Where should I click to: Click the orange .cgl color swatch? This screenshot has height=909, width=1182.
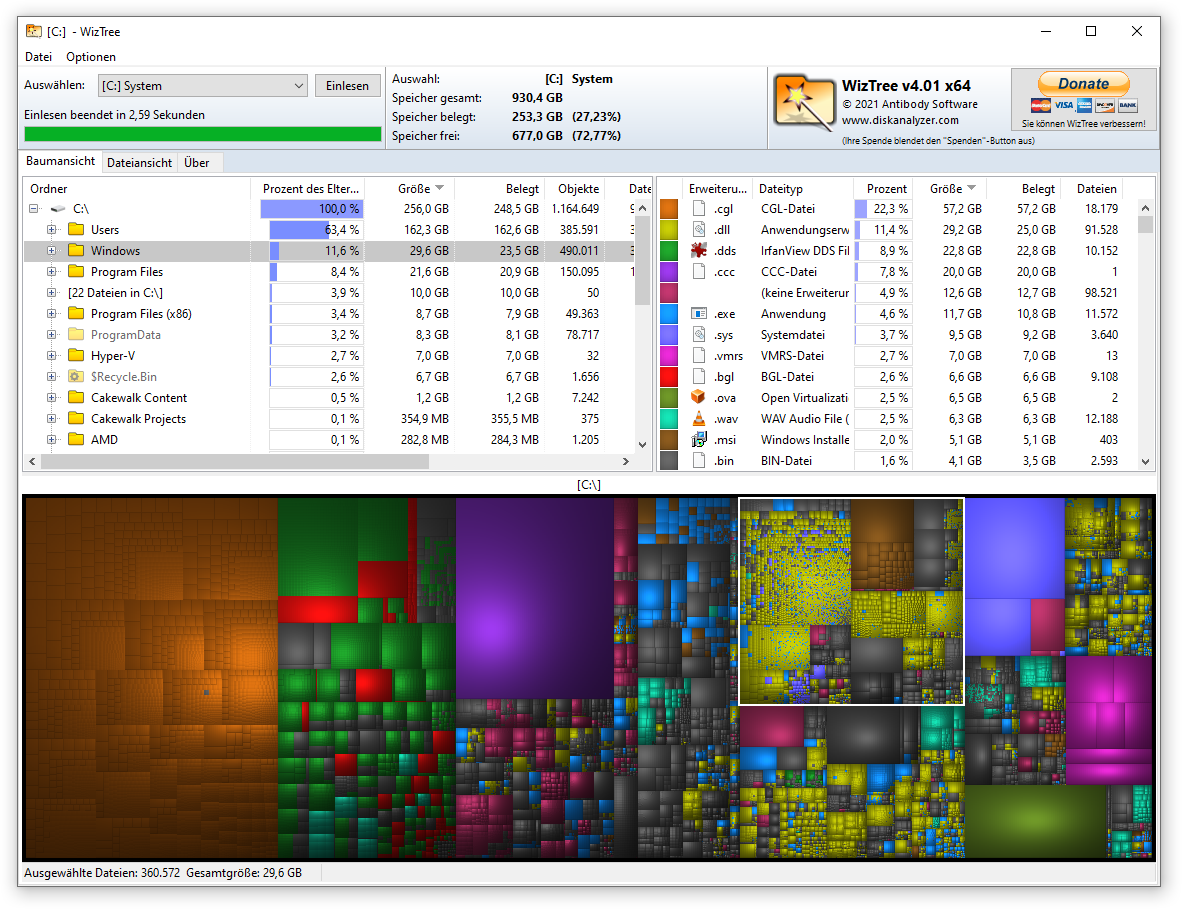(x=669, y=209)
